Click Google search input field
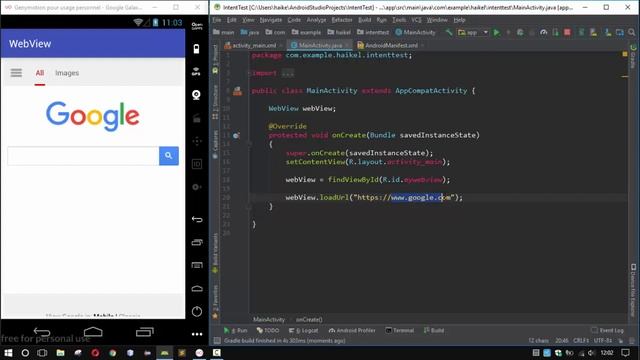640x360 pixels. [x=83, y=156]
